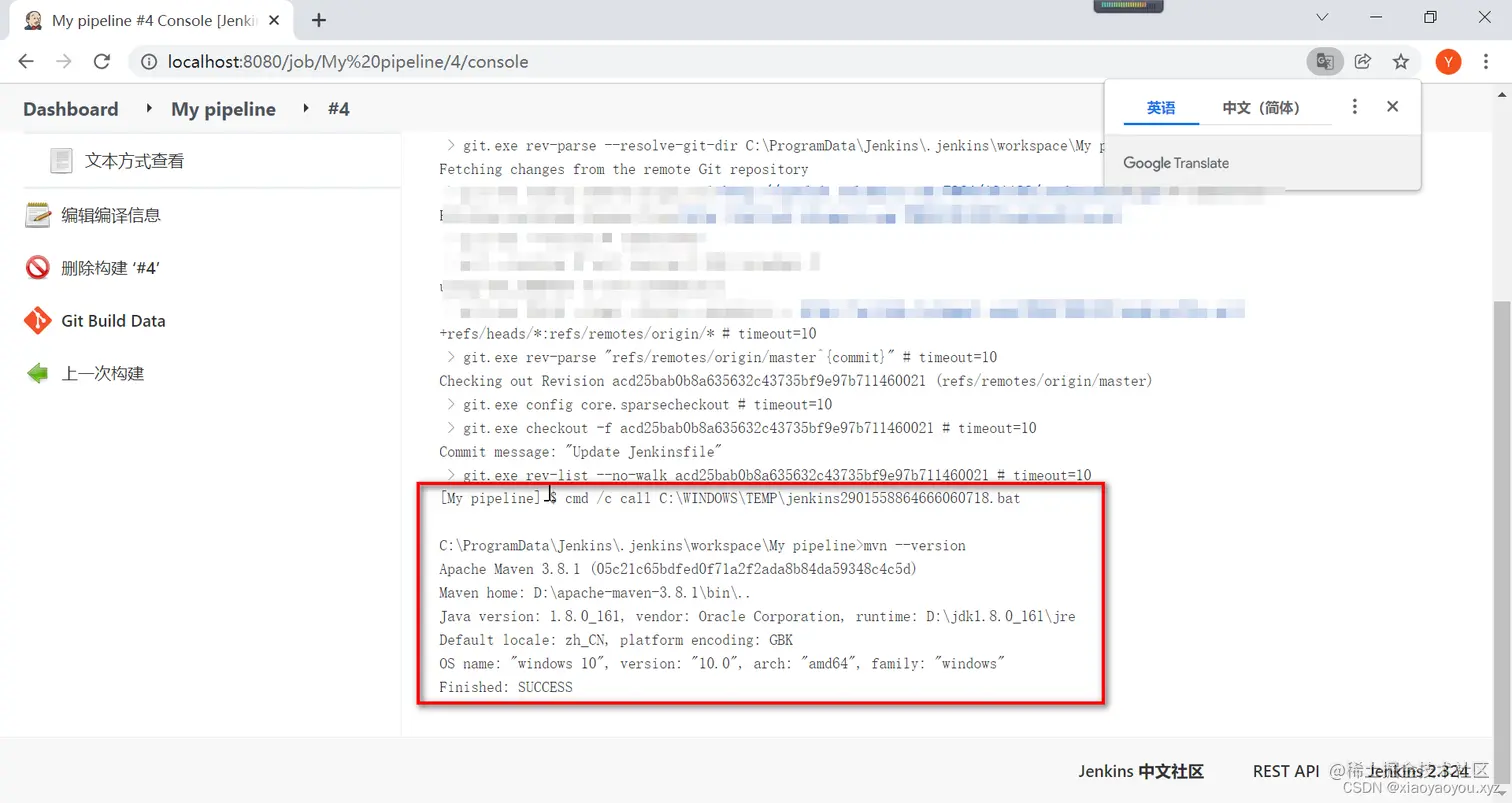Select the 英语 tab in Translate popup

1161,108
